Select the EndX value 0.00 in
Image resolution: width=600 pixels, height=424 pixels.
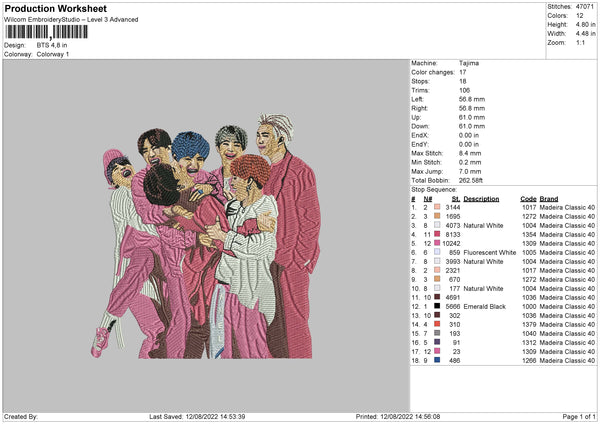point(469,135)
